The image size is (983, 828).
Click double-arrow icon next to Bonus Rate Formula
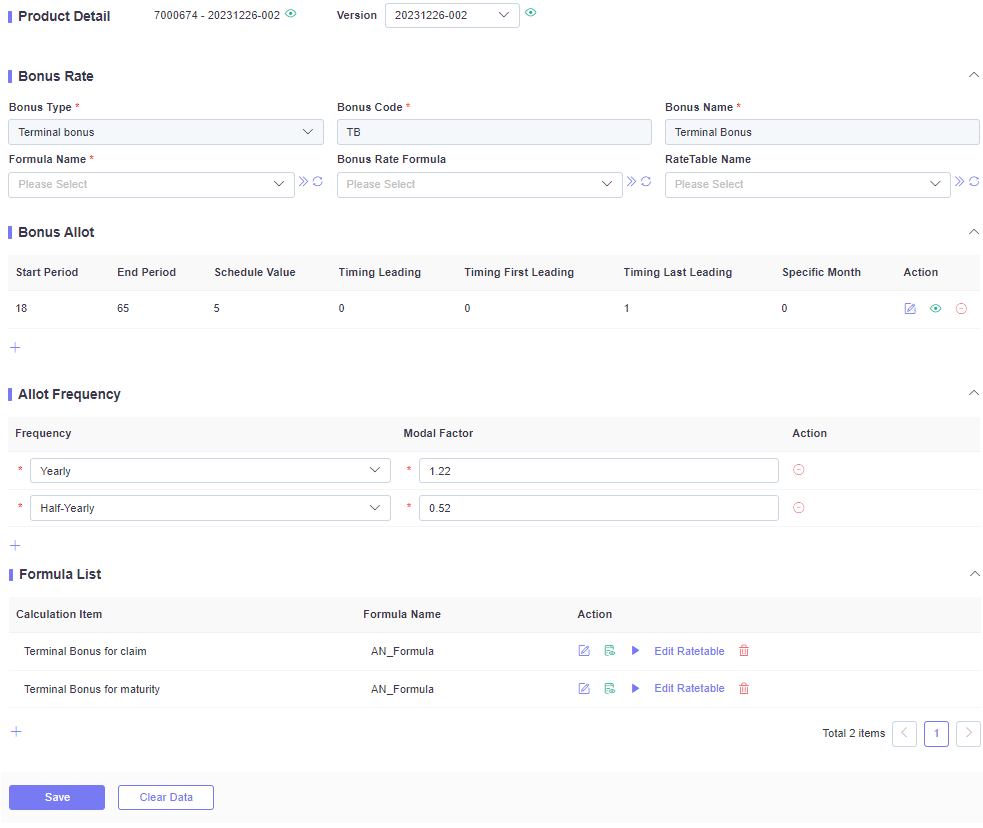click(x=631, y=182)
